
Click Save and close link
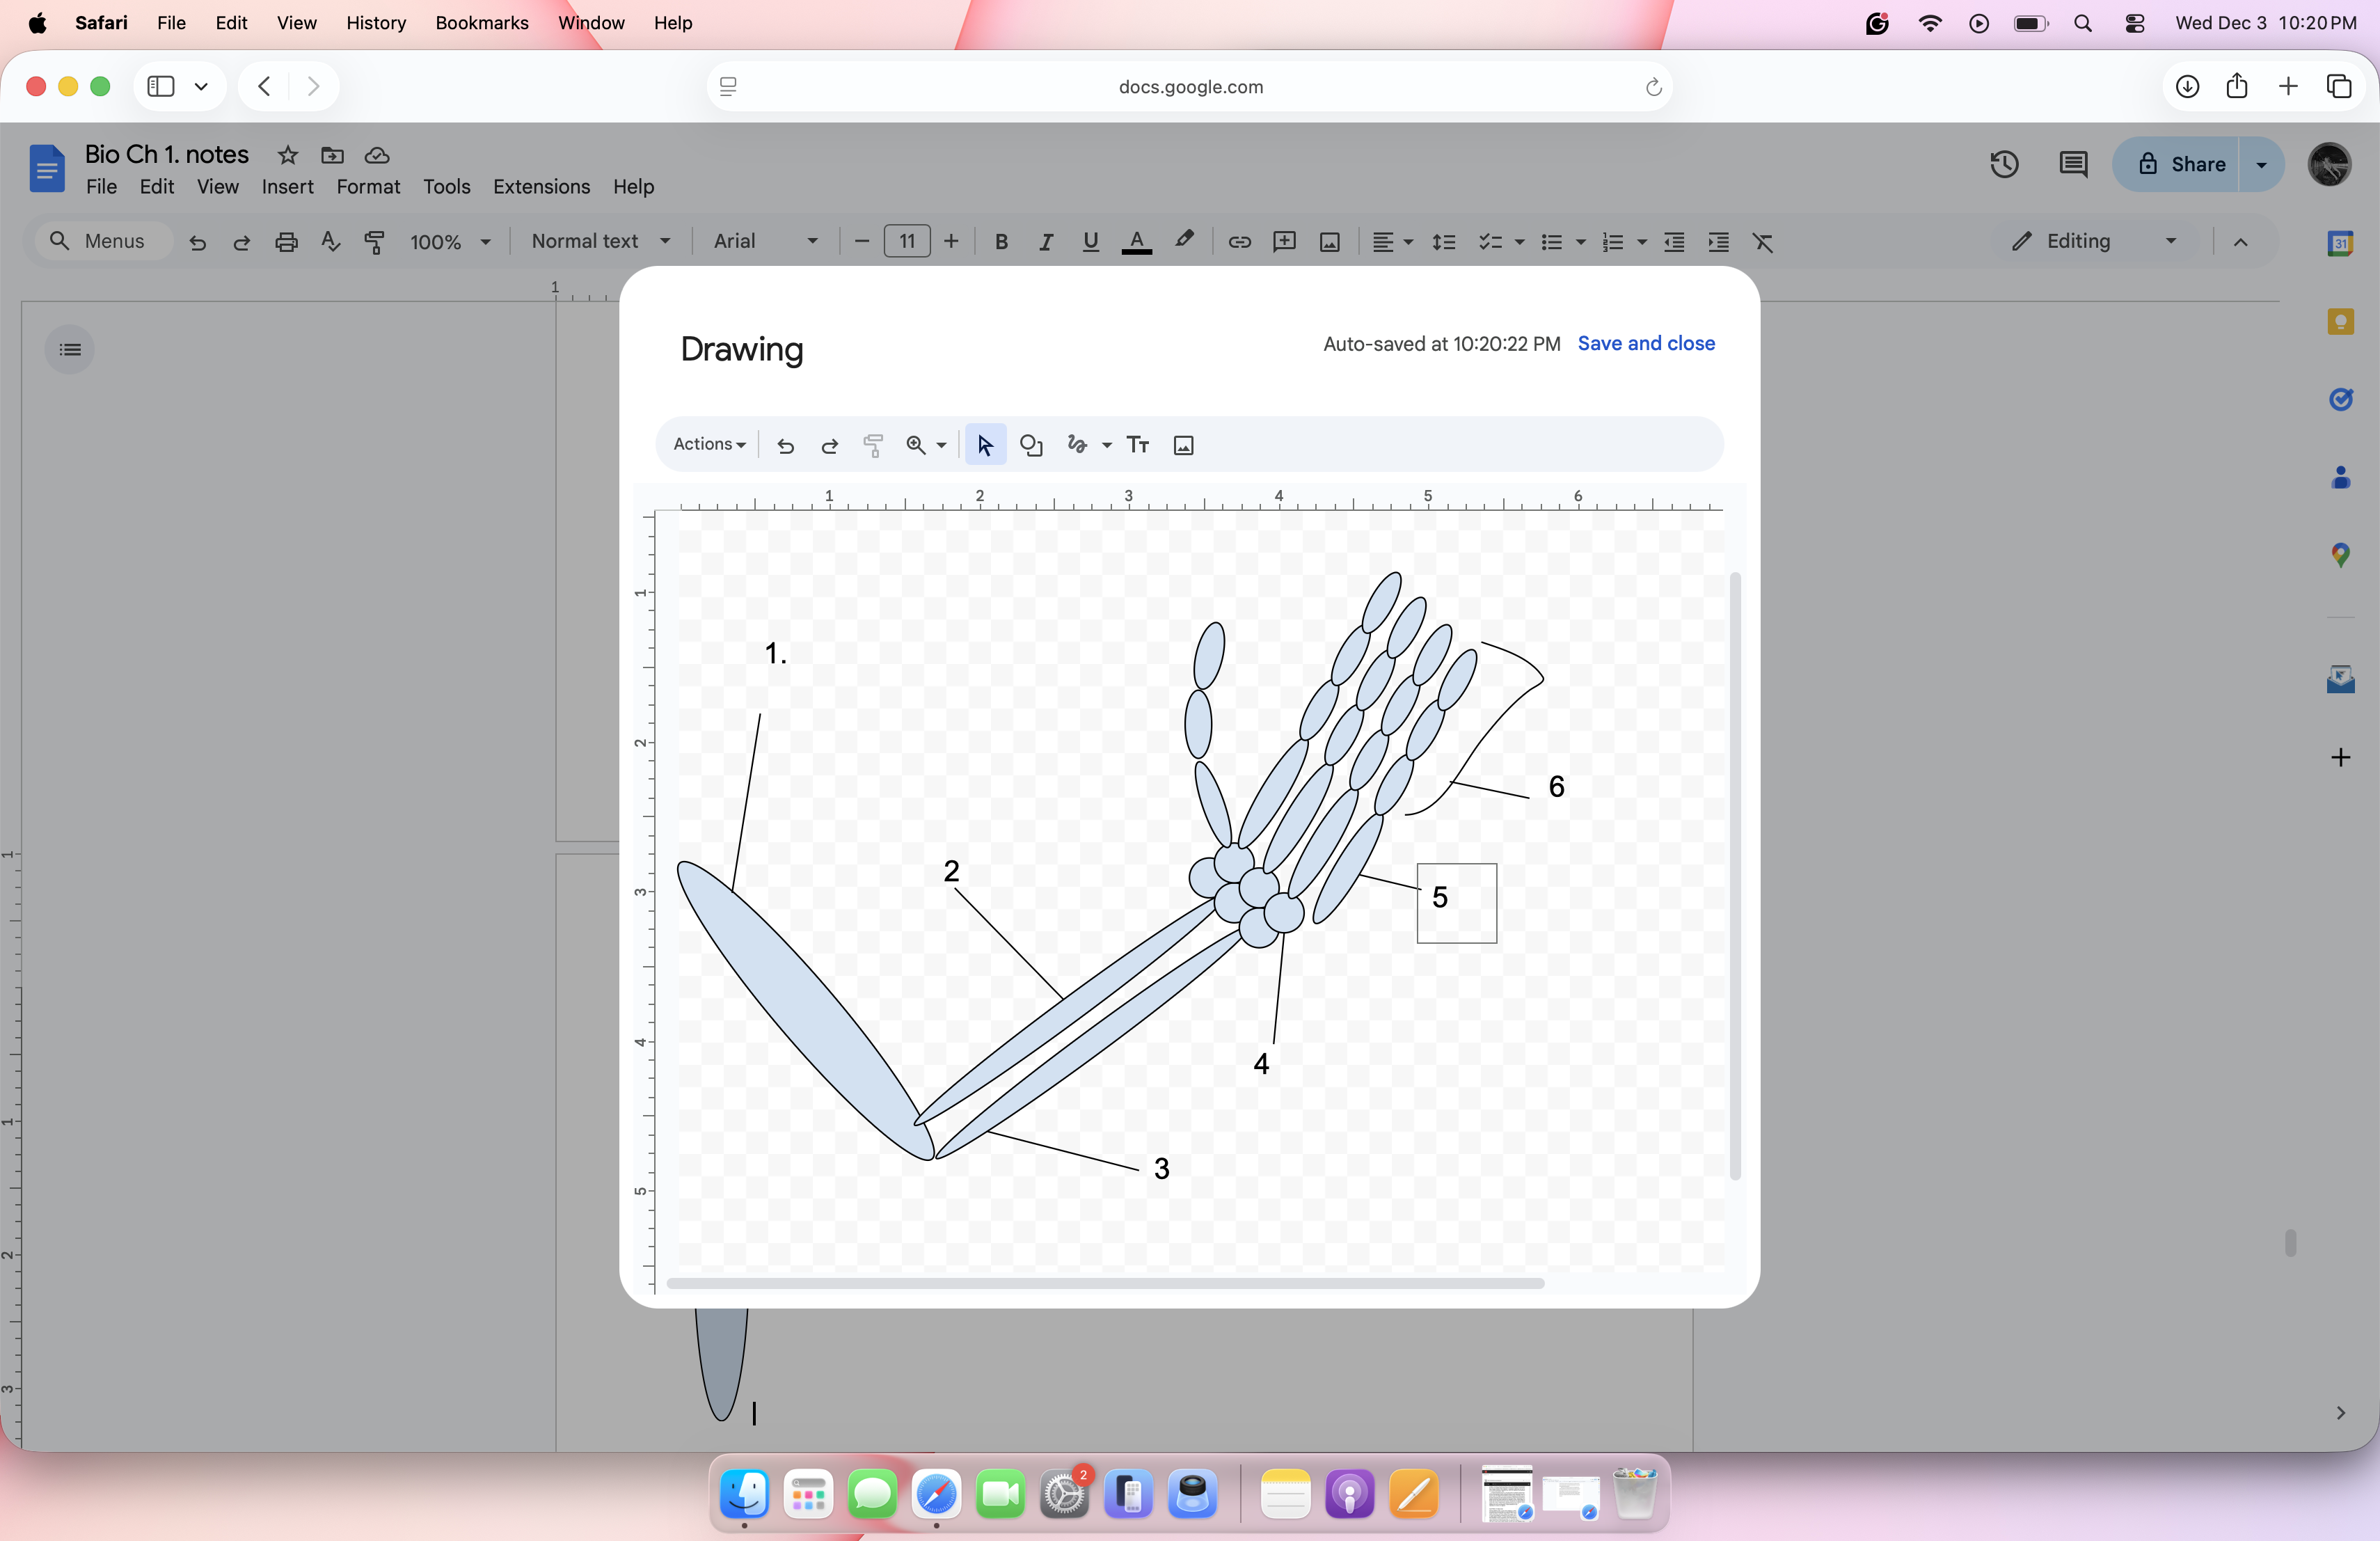coord(1645,343)
